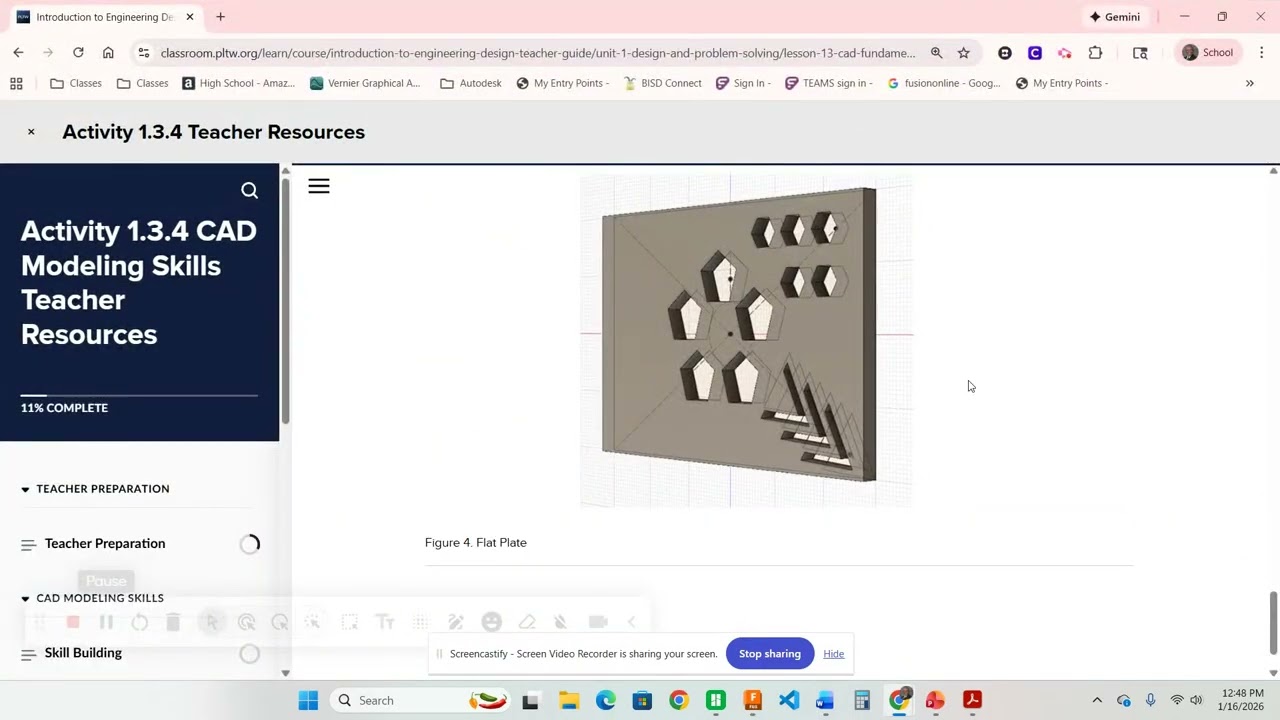Open Task View from the taskbar
This screenshot has width=1280, height=720.
click(530, 700)
